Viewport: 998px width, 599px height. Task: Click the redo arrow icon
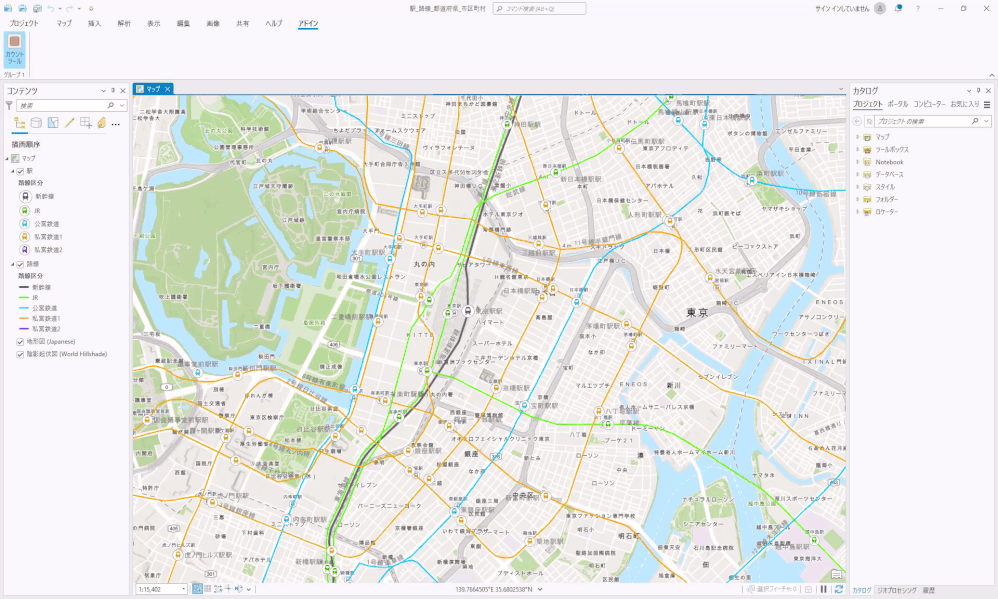(x=69, y=8)
